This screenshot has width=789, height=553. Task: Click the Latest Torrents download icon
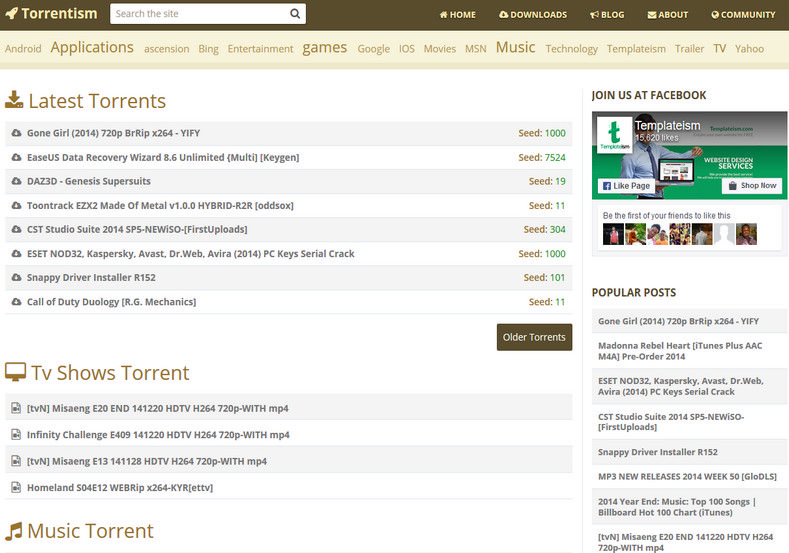tap(14, 100)
